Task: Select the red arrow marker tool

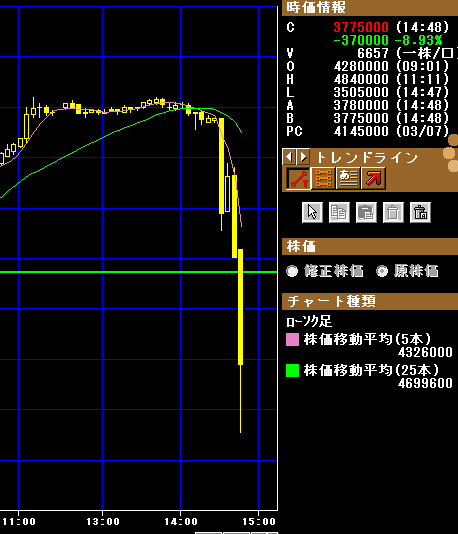Action: coord(373,178)
